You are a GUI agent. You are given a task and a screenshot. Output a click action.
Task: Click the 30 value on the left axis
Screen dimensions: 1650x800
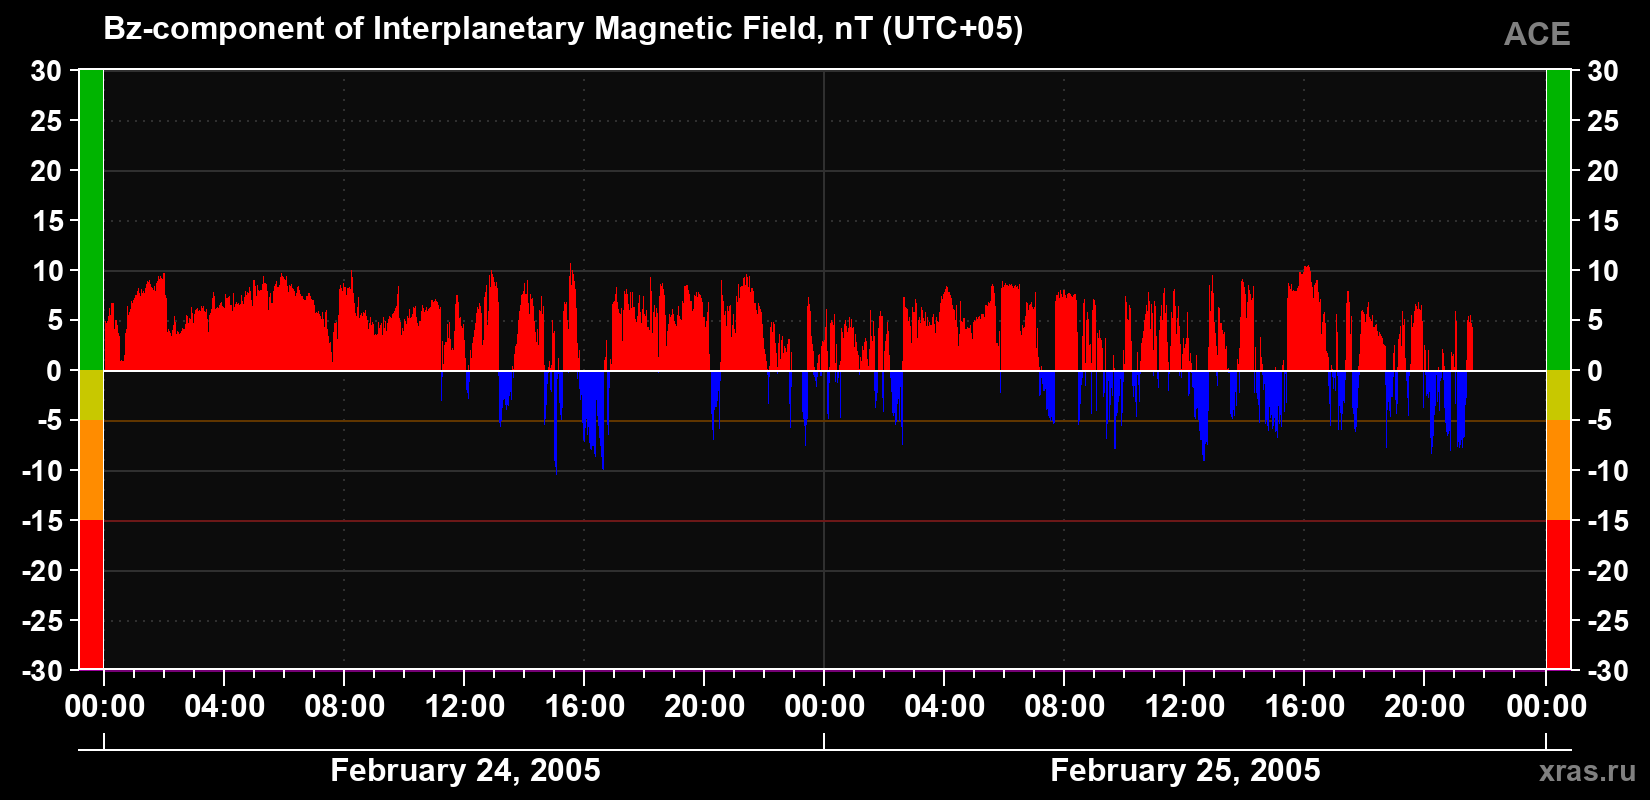[46, 71]
